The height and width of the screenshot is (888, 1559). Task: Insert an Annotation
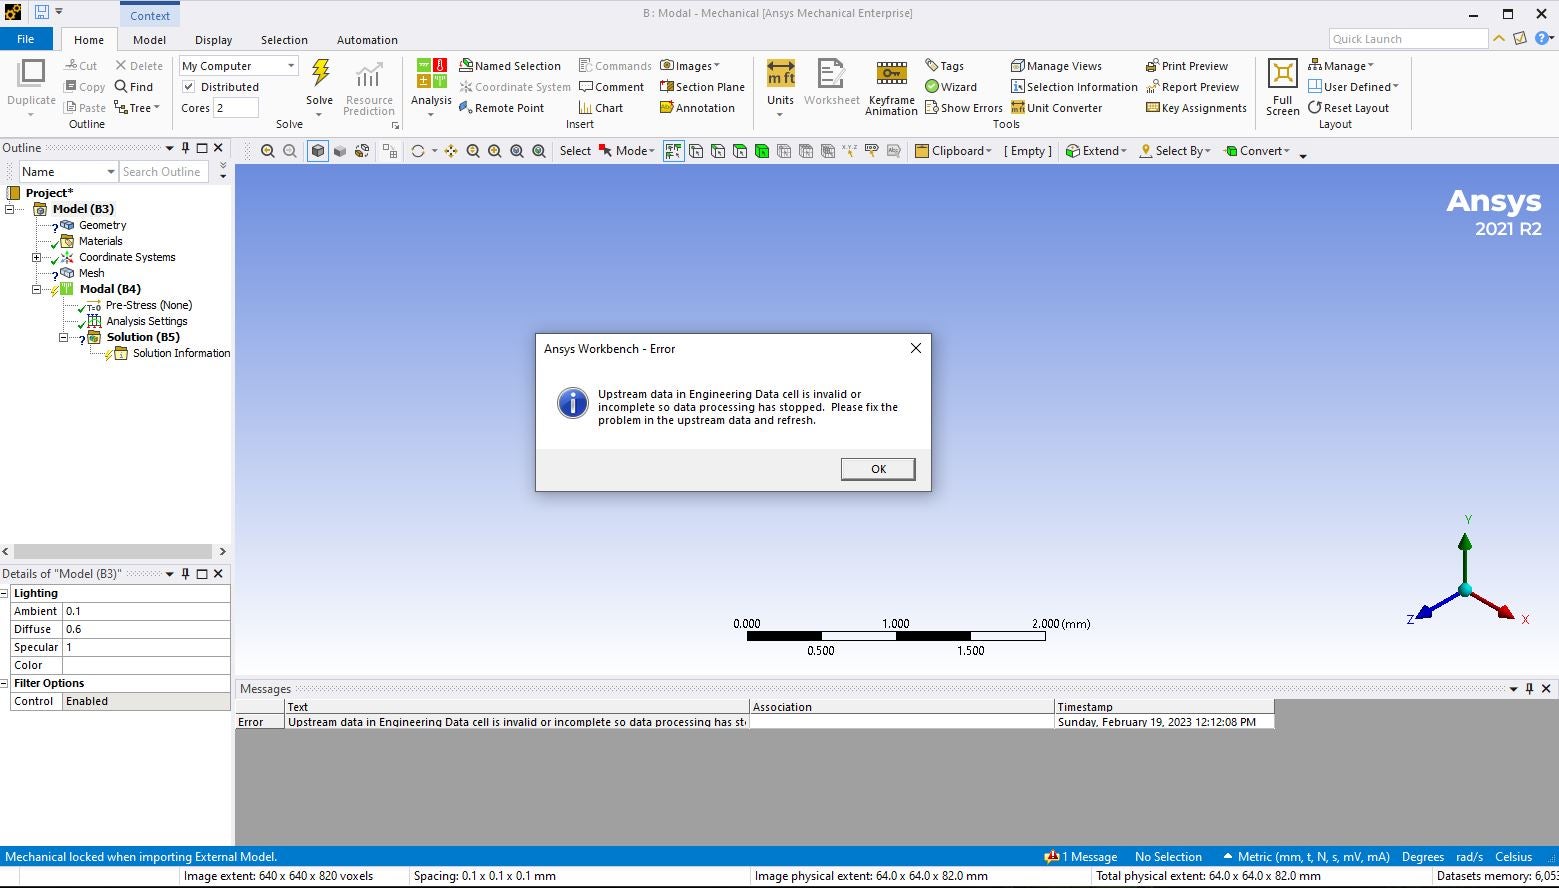click(697, 108)
